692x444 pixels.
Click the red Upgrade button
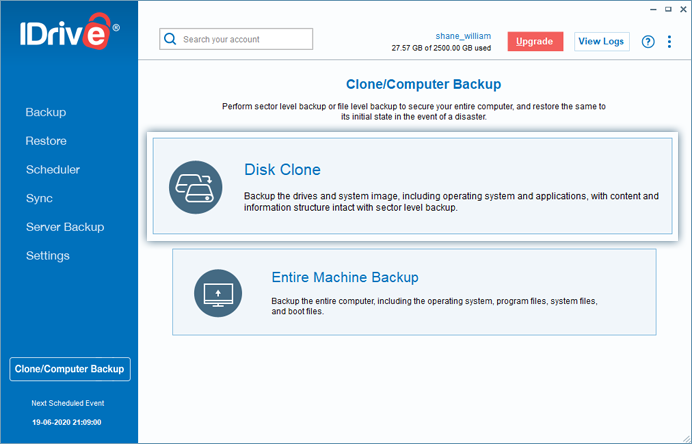click(535, 41)
